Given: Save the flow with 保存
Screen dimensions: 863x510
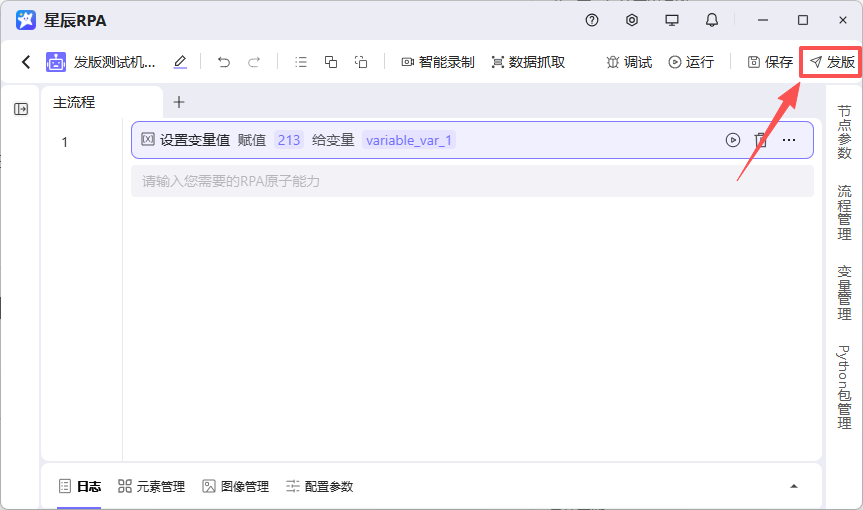Looking at the screenshot, I should pos(770,62).
